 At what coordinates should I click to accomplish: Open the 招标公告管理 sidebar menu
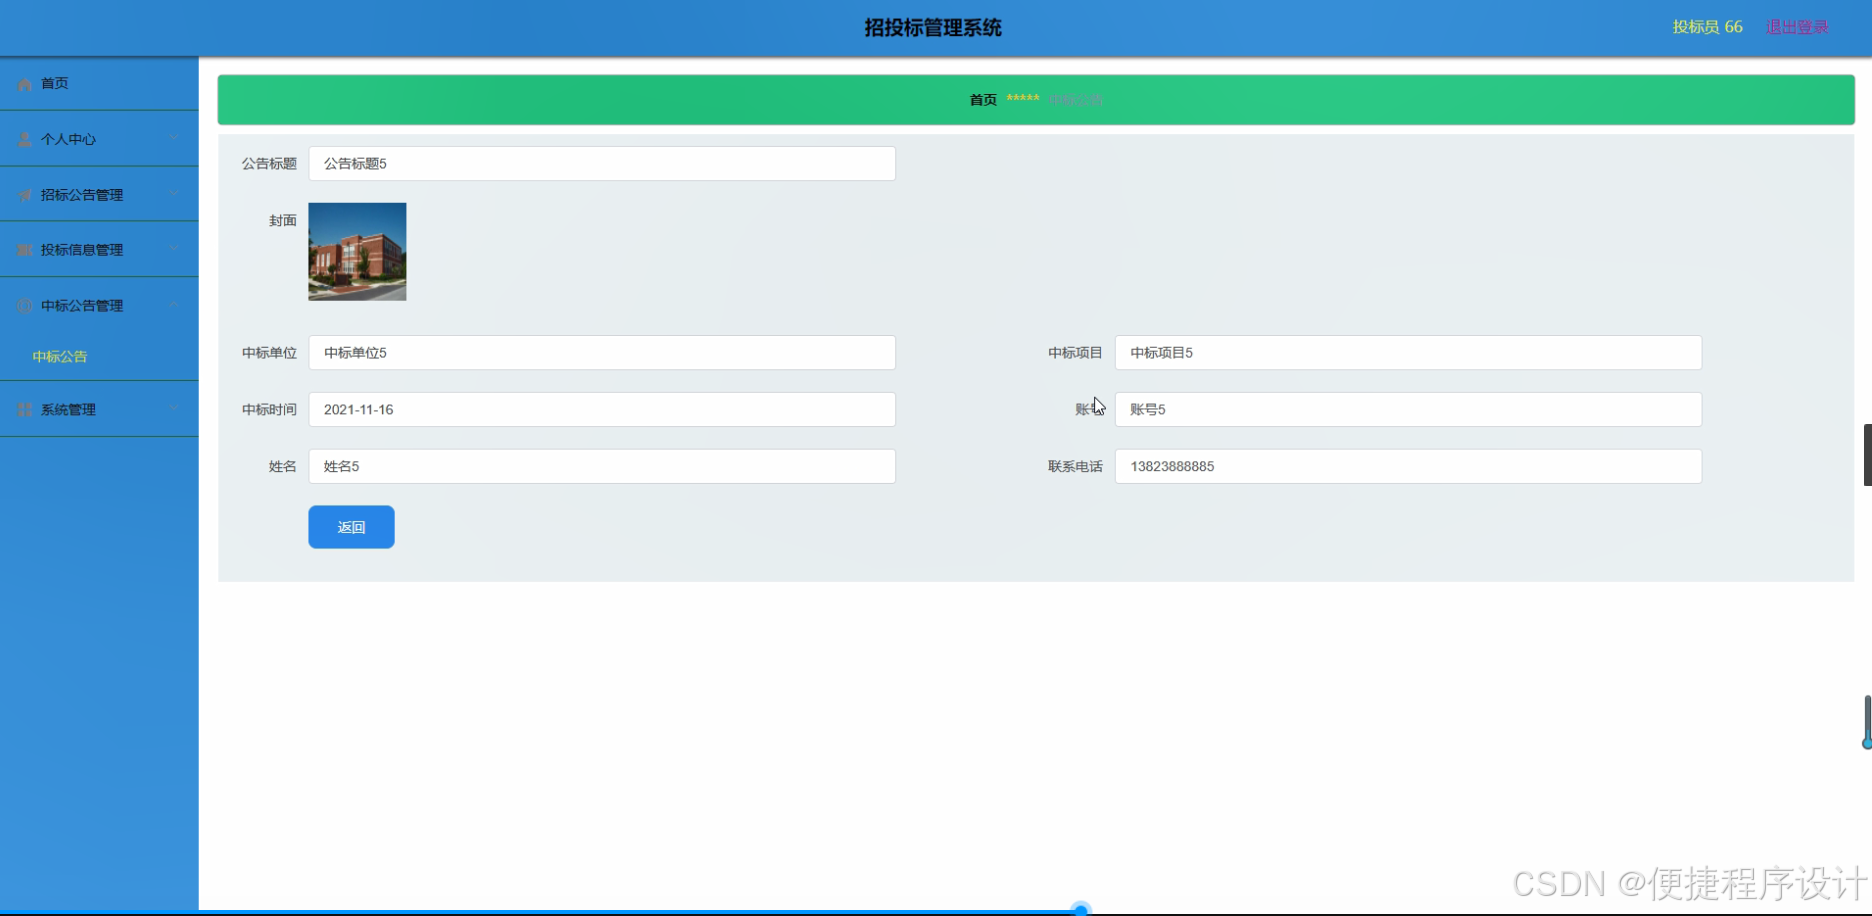(99, 195)
